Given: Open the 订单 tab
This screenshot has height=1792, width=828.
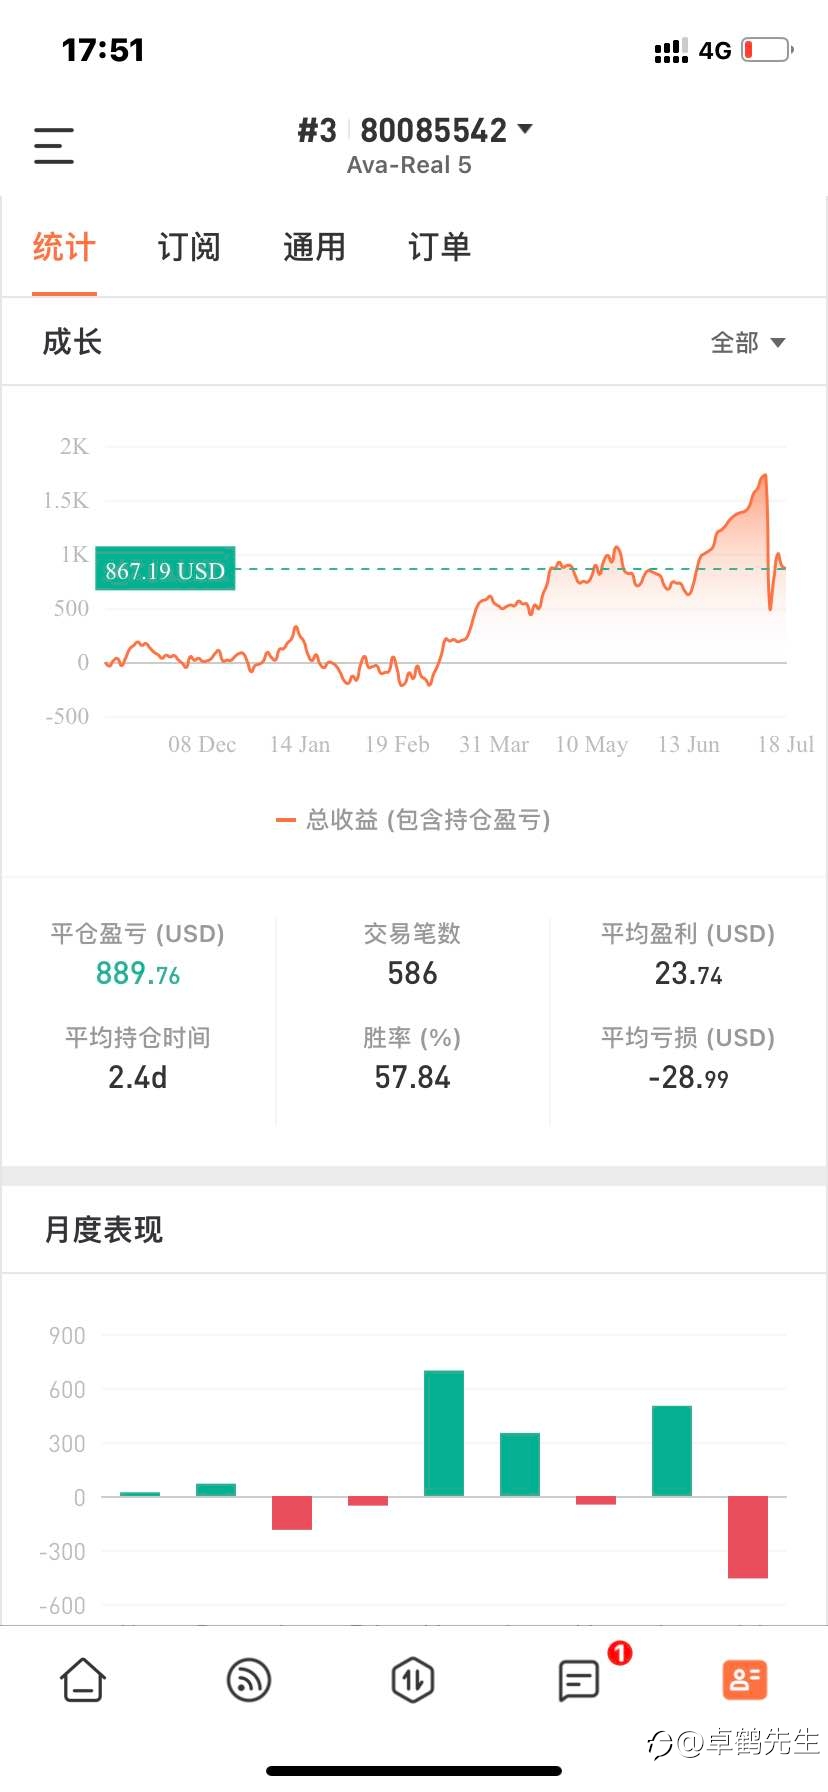Looking at the screenshot, I should (439, 247).
